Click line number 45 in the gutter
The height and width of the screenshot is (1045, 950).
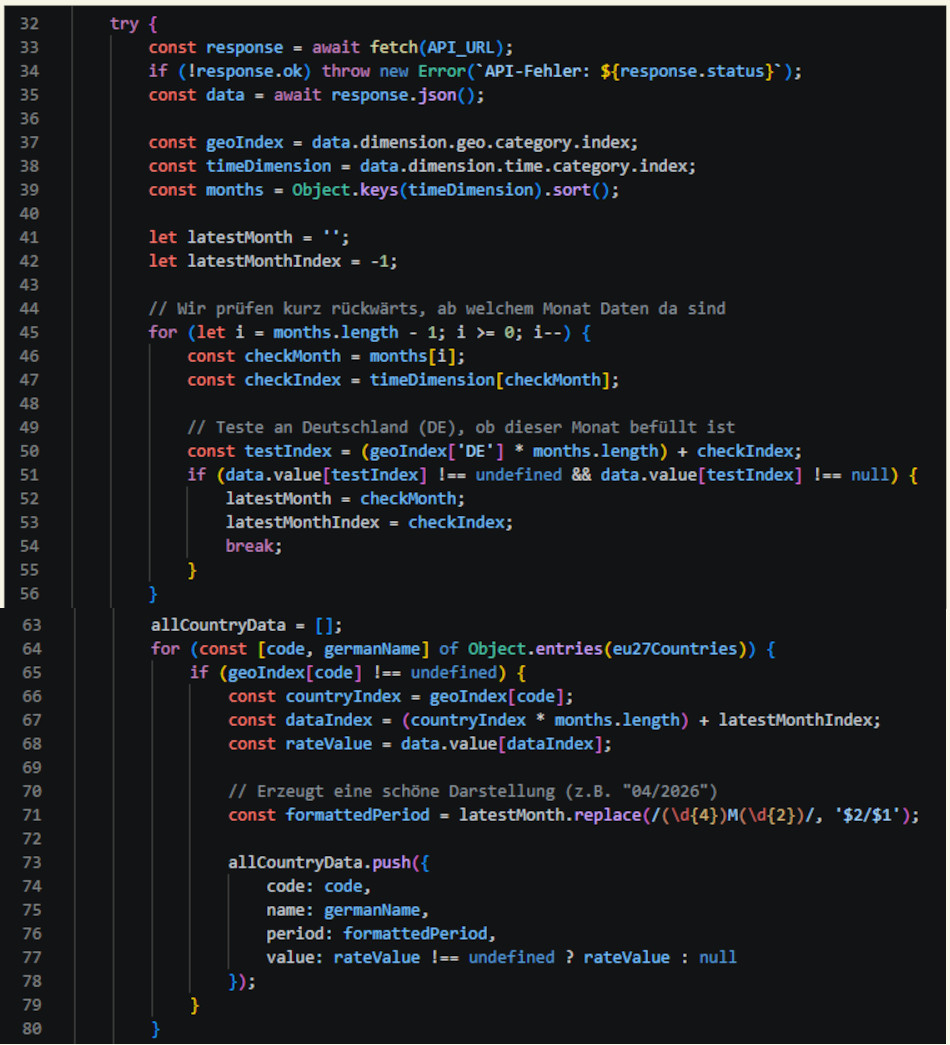click(x=29, y=333)
